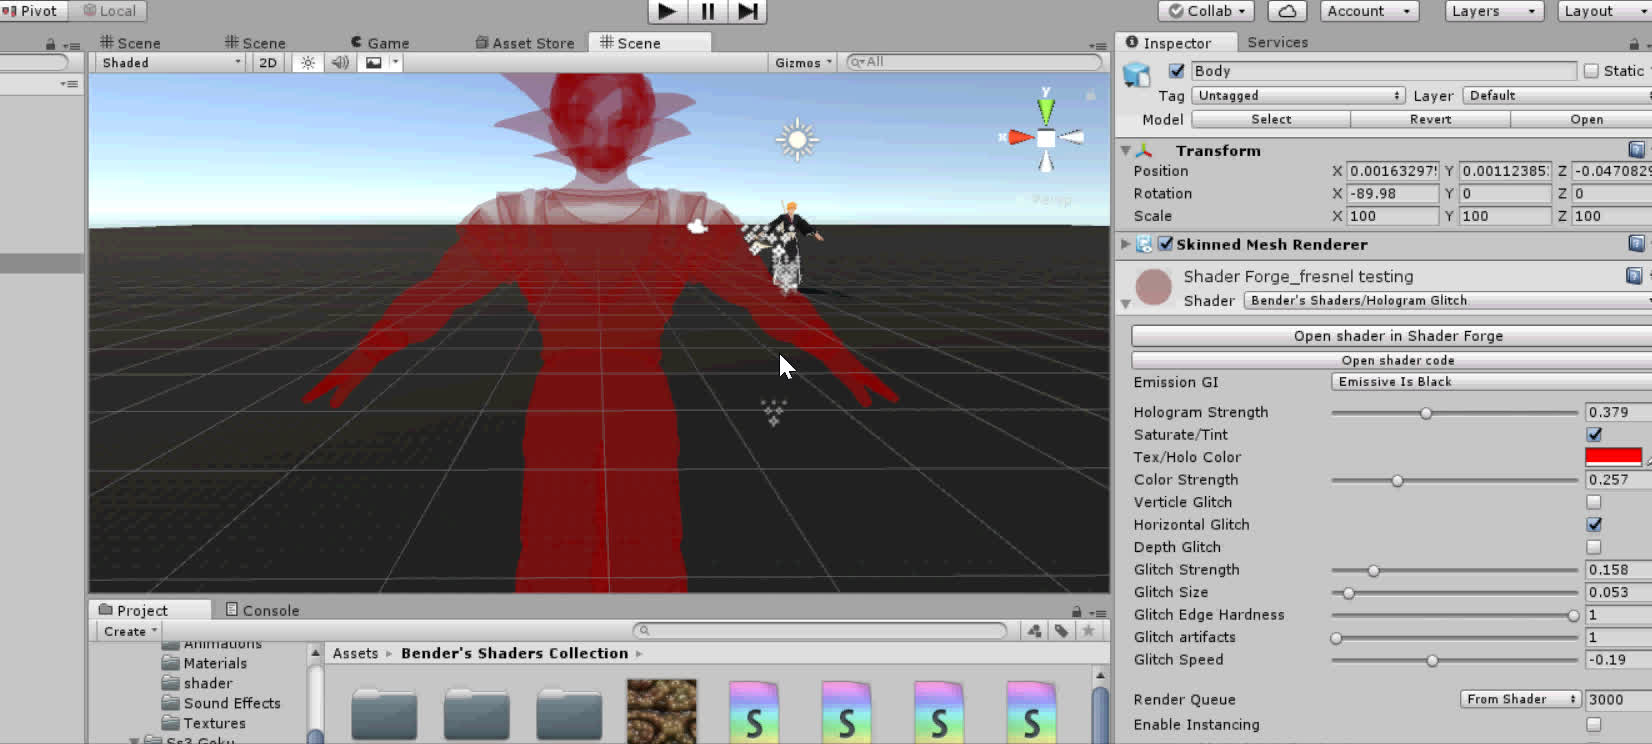
Task: Click favorites star icon in Project panel
Action: click(x=1088, y=630)
